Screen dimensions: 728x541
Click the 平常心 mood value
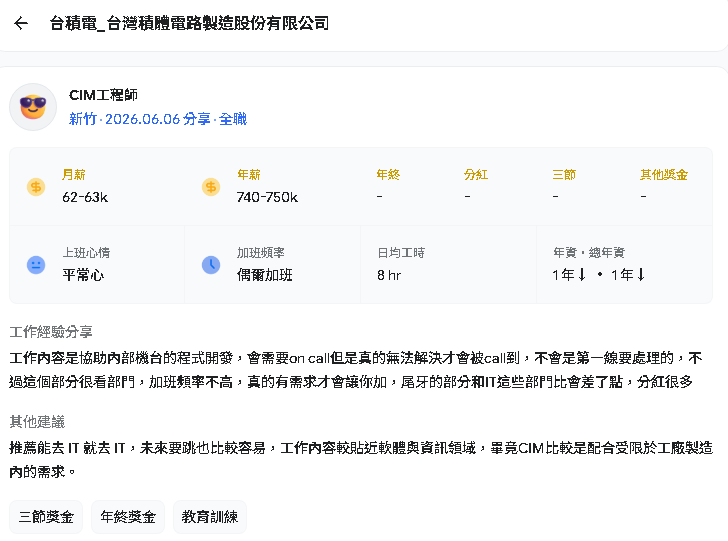[x=83, y=275]
